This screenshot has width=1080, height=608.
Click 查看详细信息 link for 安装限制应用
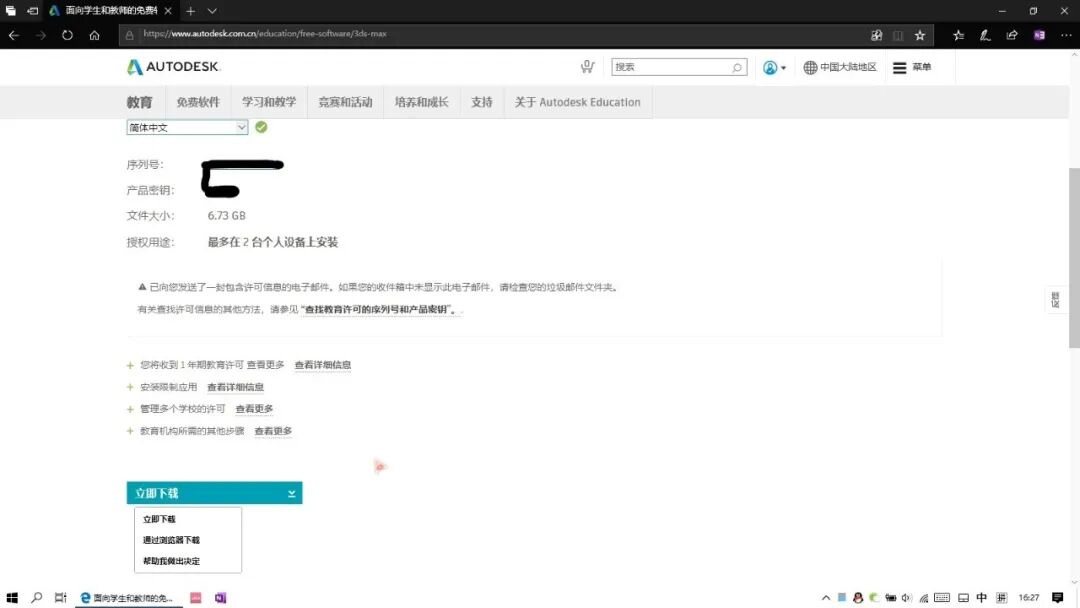pyautogui.click(x=235, y=387)
